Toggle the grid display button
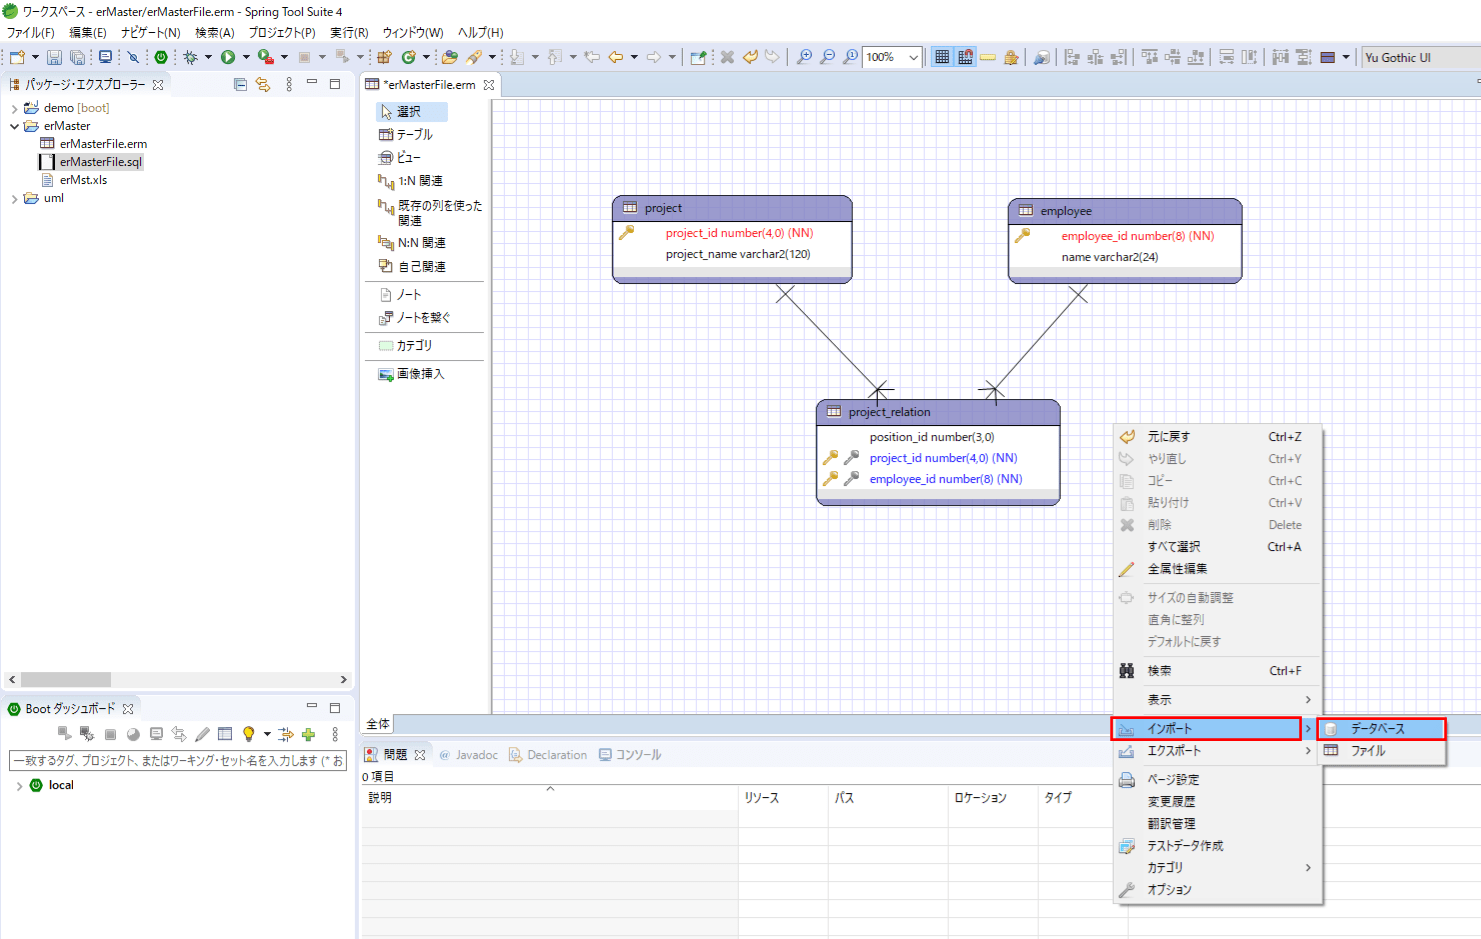The height and width of the screenshot is (939, 1481). (942, 57)
